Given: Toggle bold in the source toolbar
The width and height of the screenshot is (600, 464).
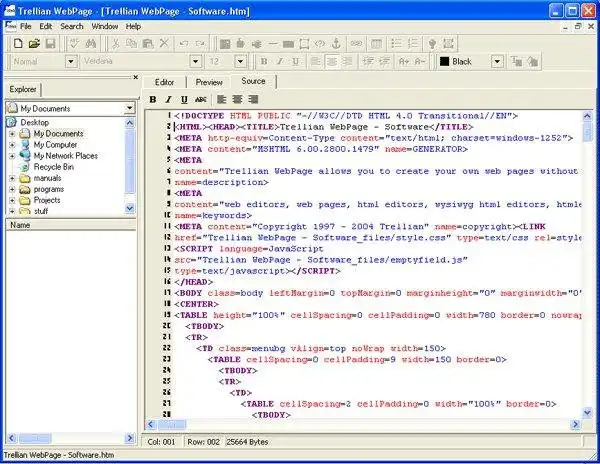Looking at the screenshot, I should [153, 99].
